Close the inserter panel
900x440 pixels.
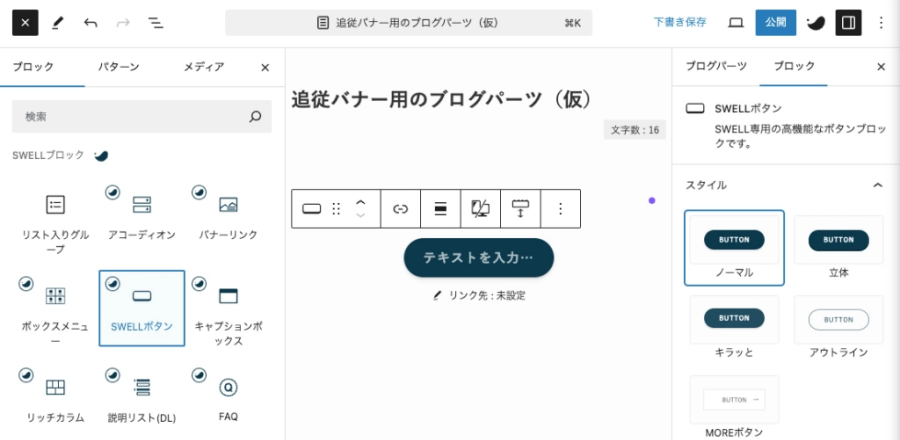click(265, 68)
